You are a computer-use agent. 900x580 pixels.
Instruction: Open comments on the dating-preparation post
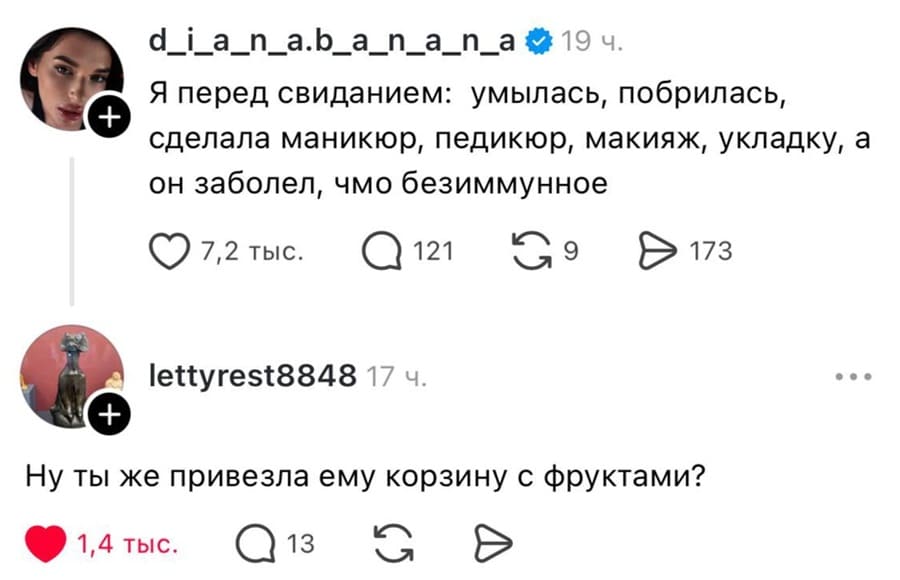(x=385, y=250)
